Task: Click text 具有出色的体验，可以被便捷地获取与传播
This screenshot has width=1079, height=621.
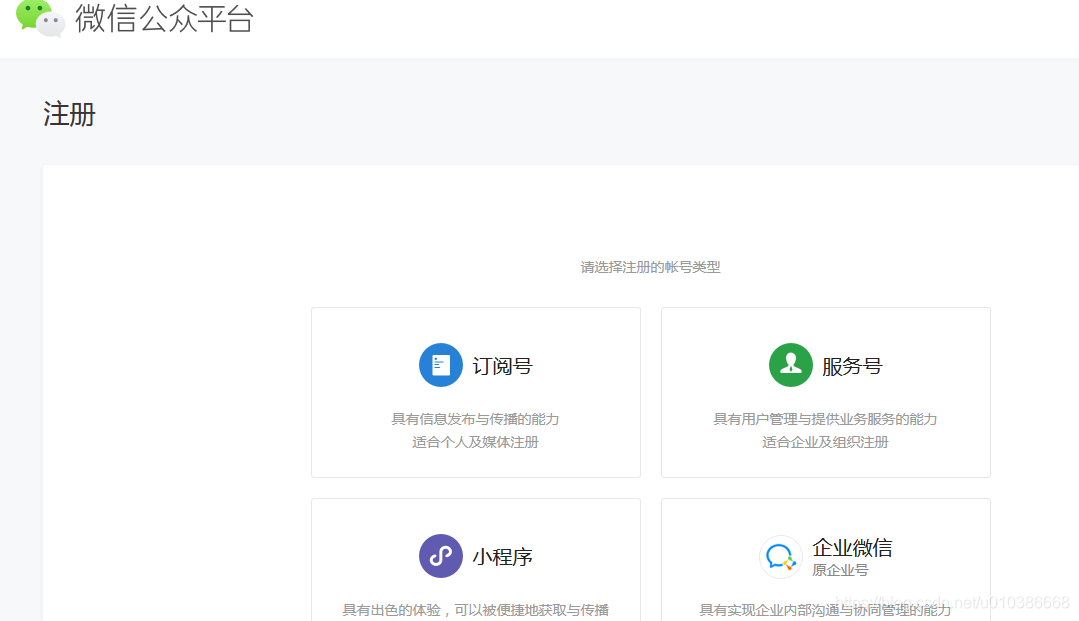Action: 476,609
